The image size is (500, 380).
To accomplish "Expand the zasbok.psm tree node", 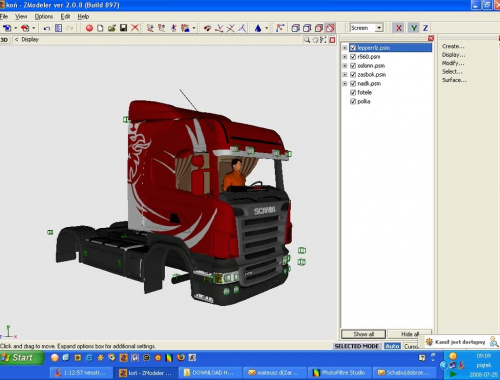I will (x=345, y=75).
